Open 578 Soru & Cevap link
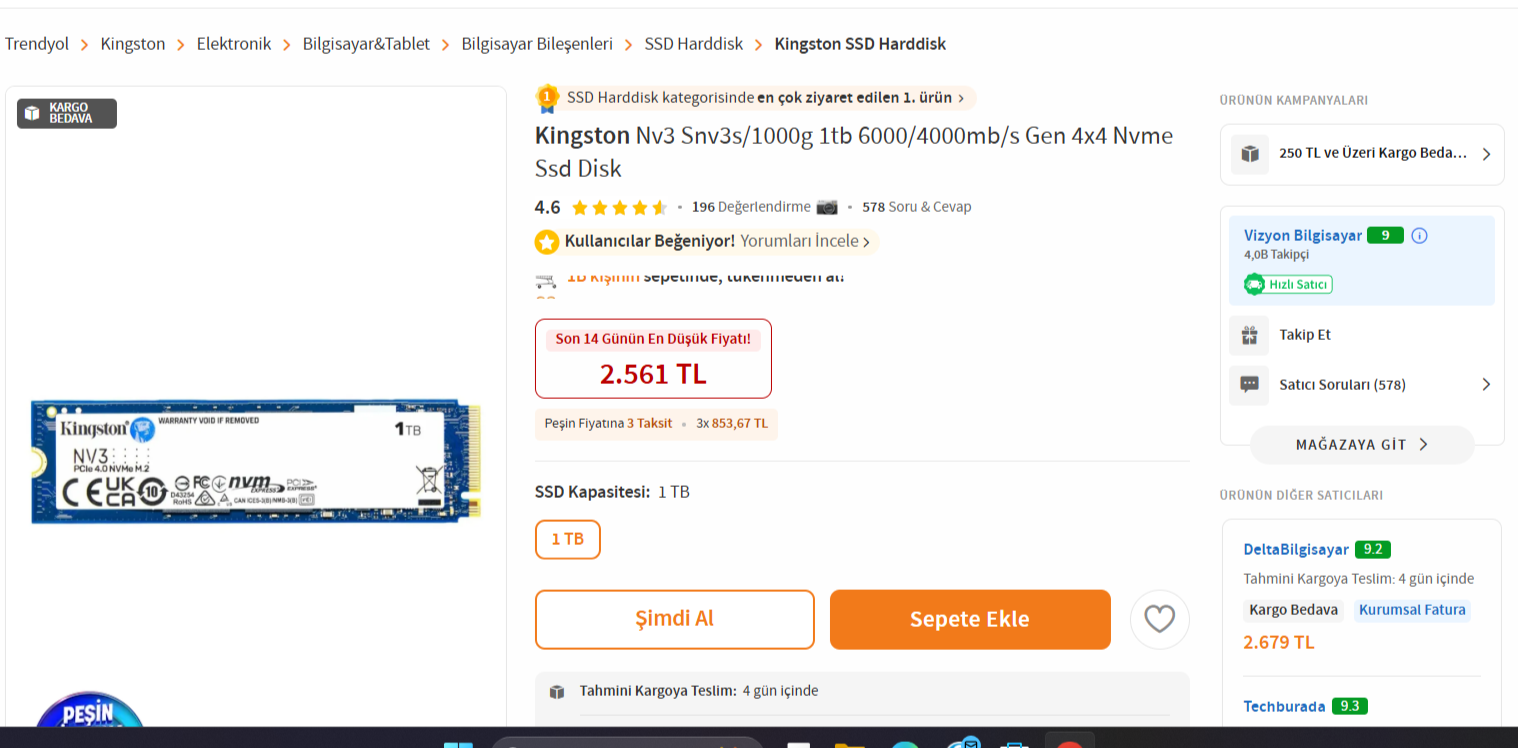Image resolution: width=1518 pixels, height=748 pixels. [x=917, y=207]
